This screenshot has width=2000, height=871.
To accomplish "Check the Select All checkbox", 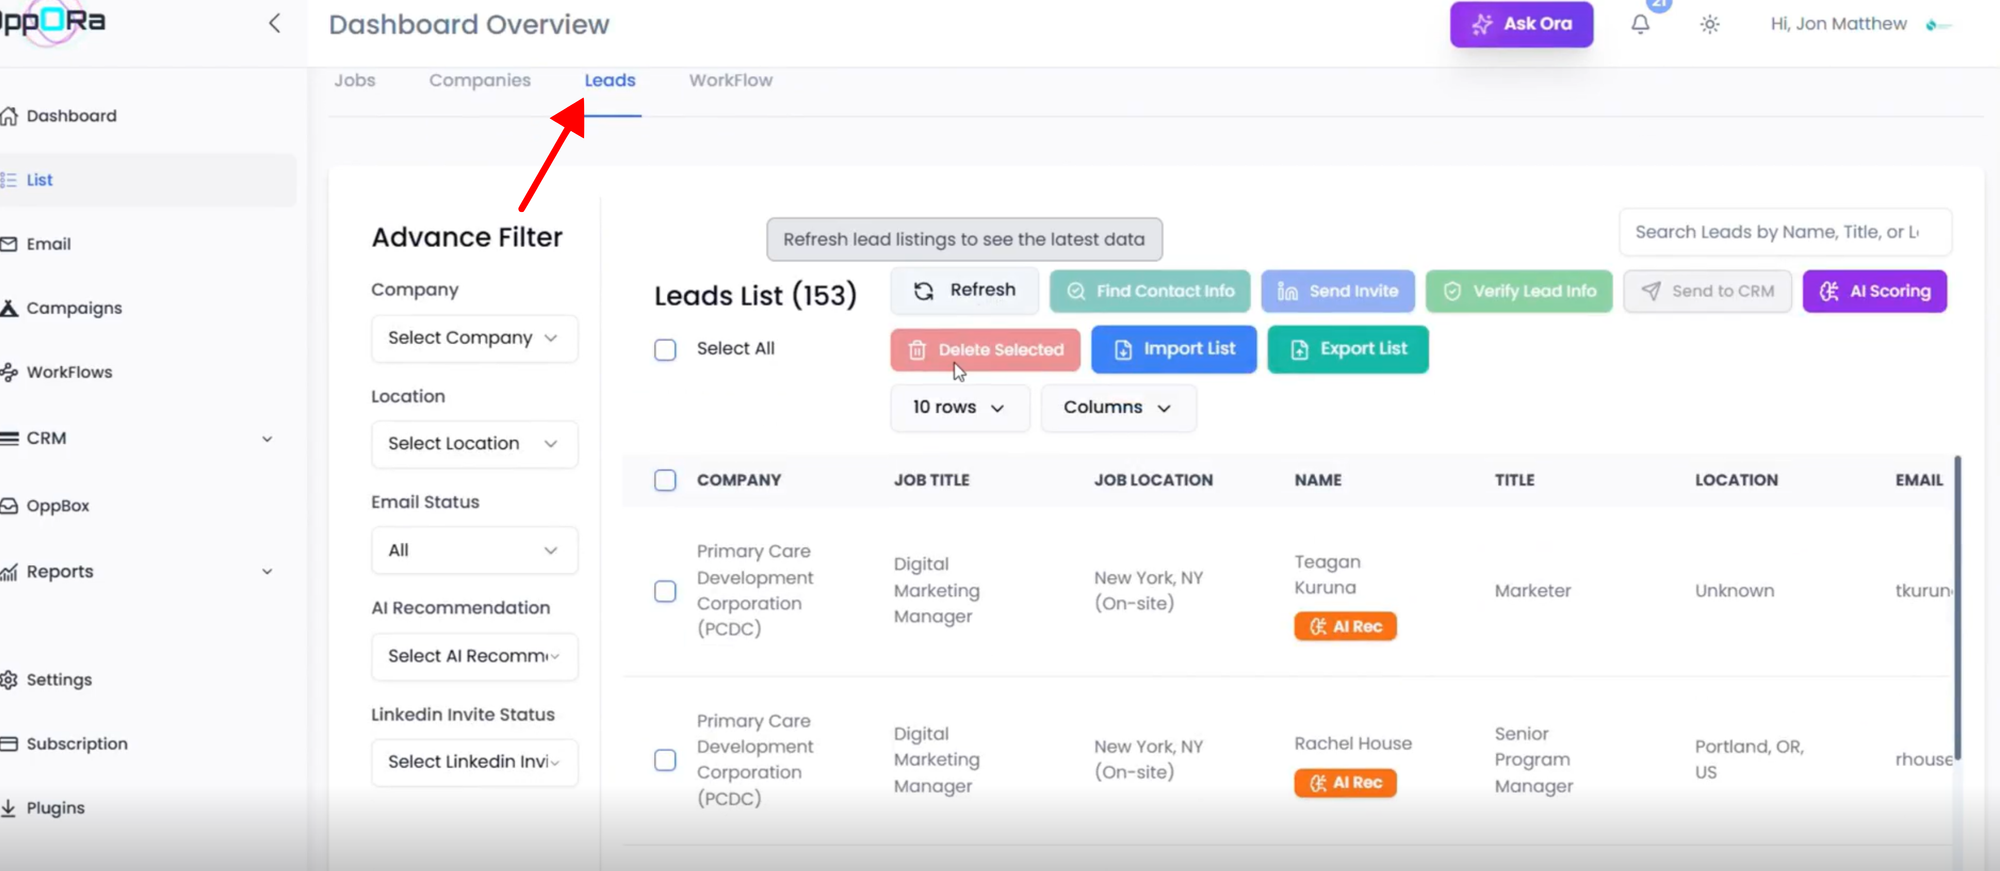I will (665, 349).
